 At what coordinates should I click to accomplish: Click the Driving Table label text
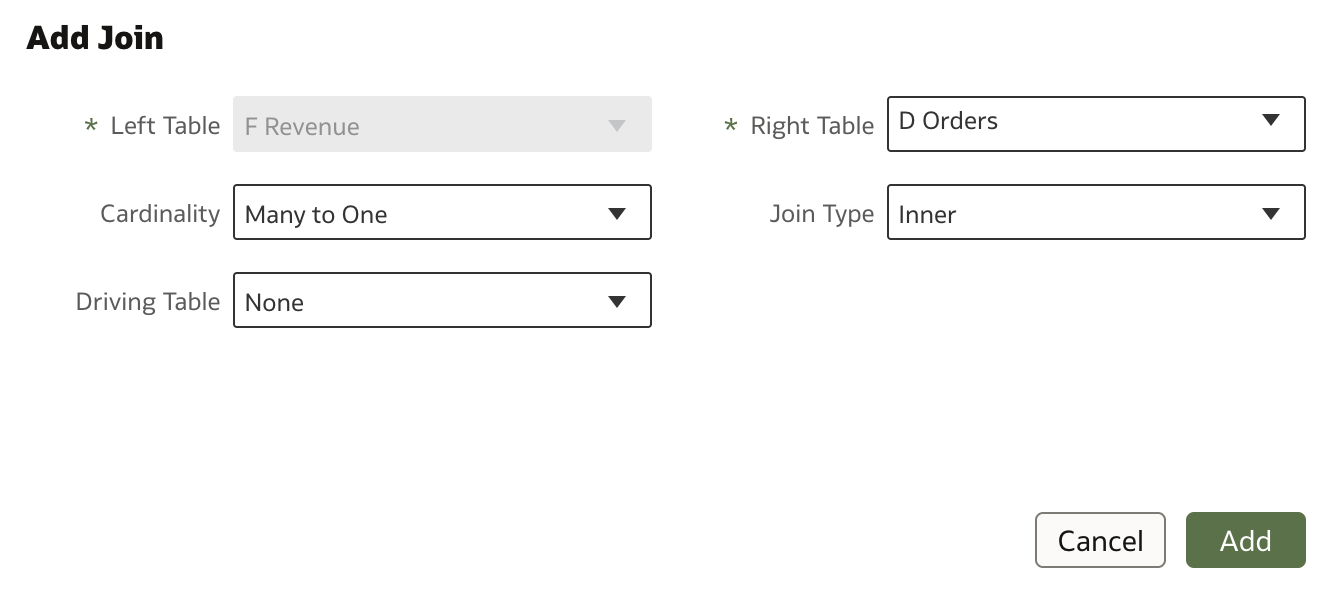pos(148,302)
